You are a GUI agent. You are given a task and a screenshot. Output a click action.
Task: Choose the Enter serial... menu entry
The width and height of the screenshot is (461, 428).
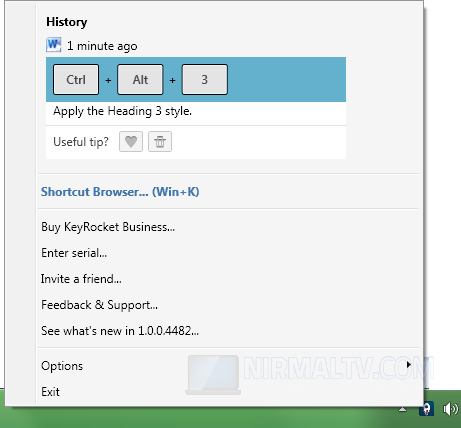(x=74, y=253)
